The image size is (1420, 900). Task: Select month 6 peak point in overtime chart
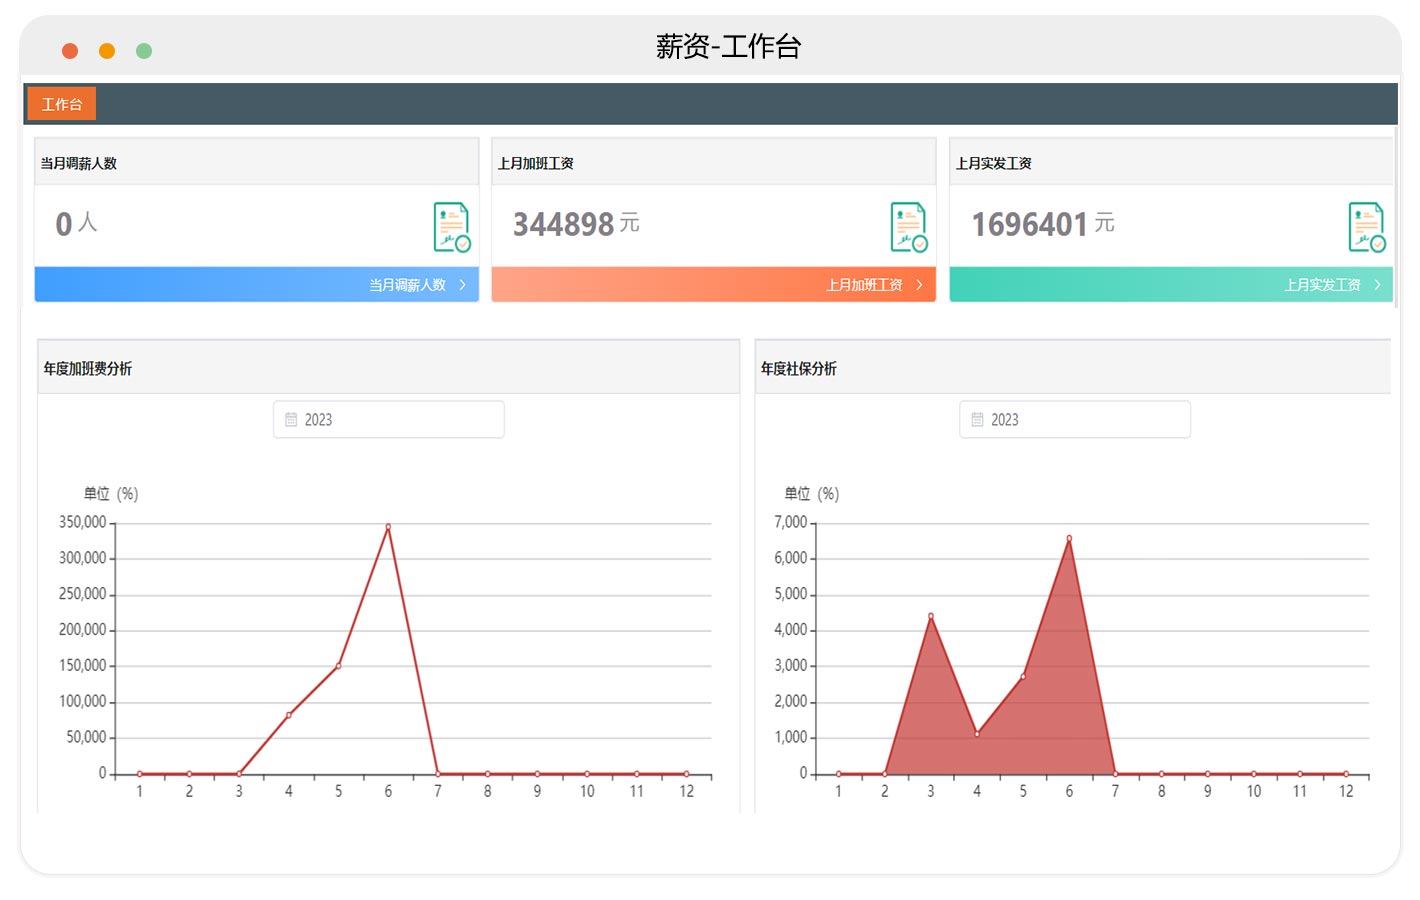[x=388, y=527]
